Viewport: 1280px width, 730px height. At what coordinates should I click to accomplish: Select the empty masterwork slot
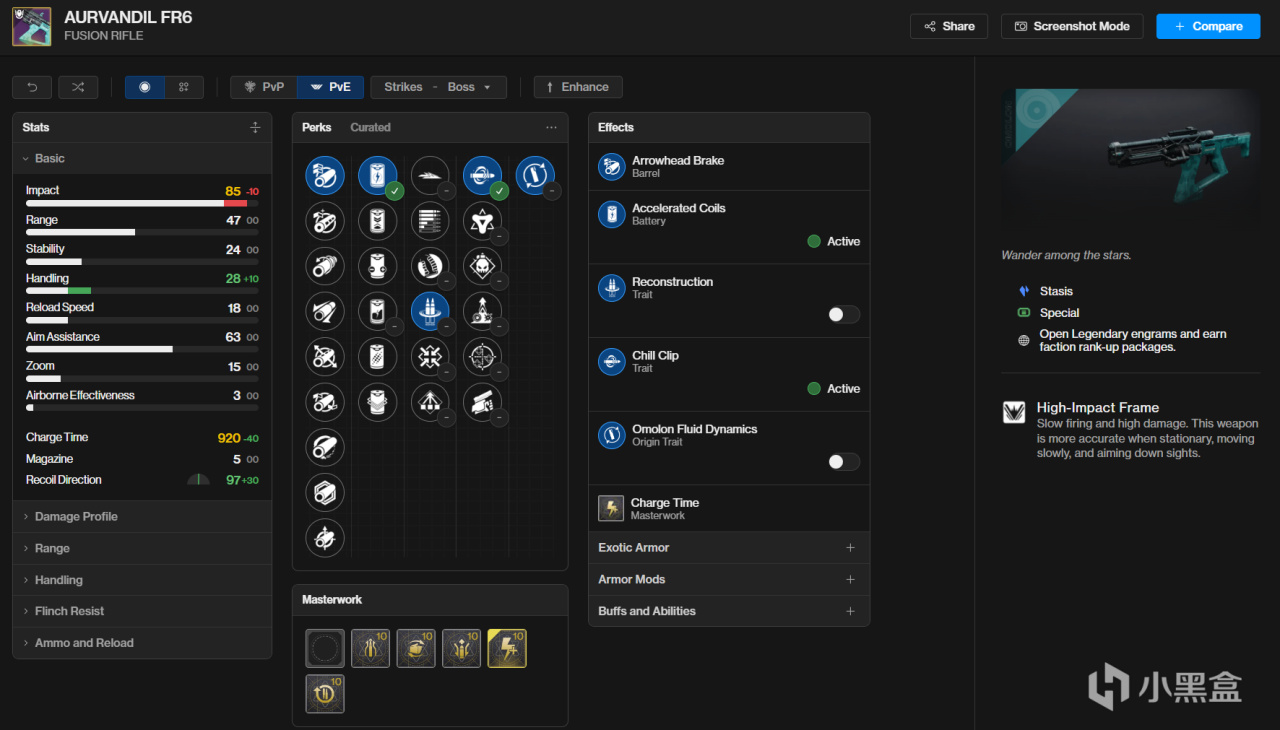pyautogui.click(x=325, y=648)
